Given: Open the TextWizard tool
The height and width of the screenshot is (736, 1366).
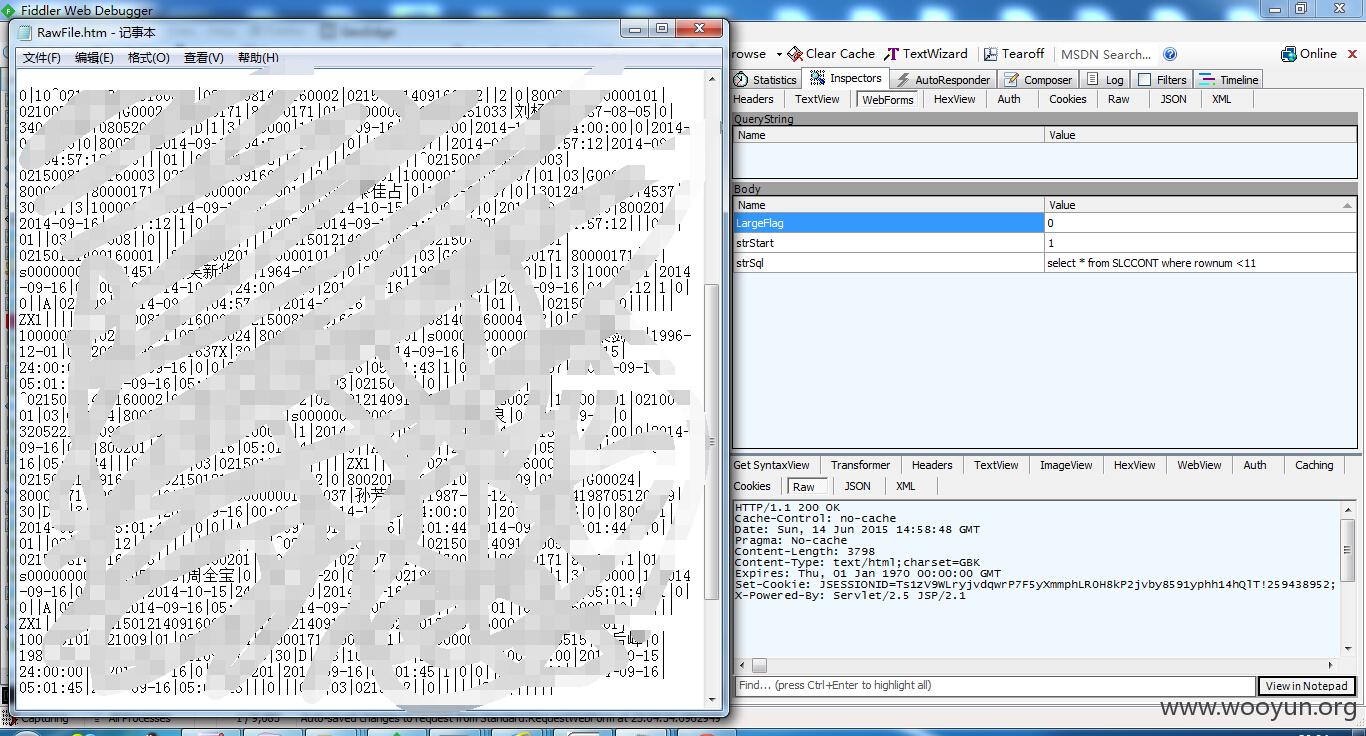Looking at the screenshot, I should click(x=927, y=54).
